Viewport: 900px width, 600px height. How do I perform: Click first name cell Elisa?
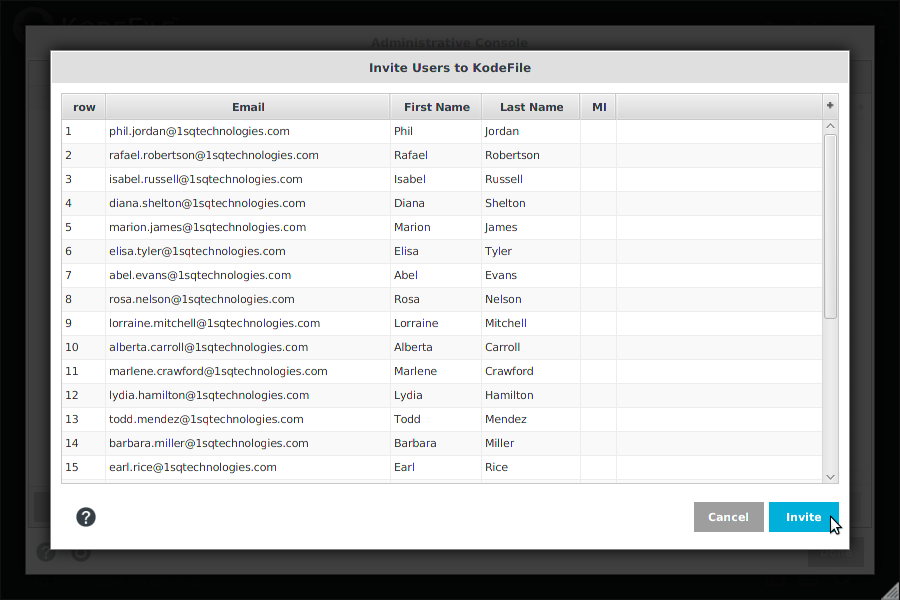click(x=436, y=251)
